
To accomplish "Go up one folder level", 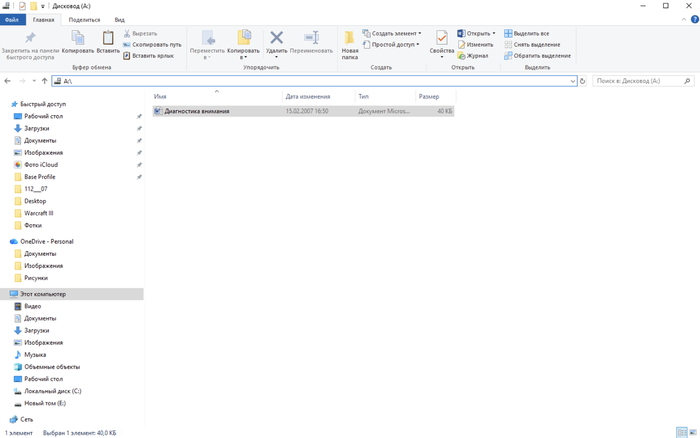I will click(44, 81).
